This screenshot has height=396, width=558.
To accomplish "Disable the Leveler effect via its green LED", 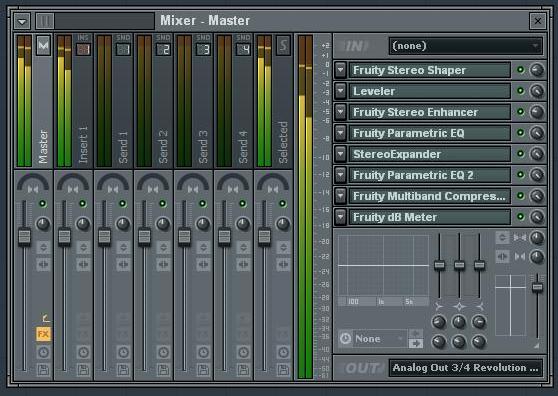I will click(521, 91).
